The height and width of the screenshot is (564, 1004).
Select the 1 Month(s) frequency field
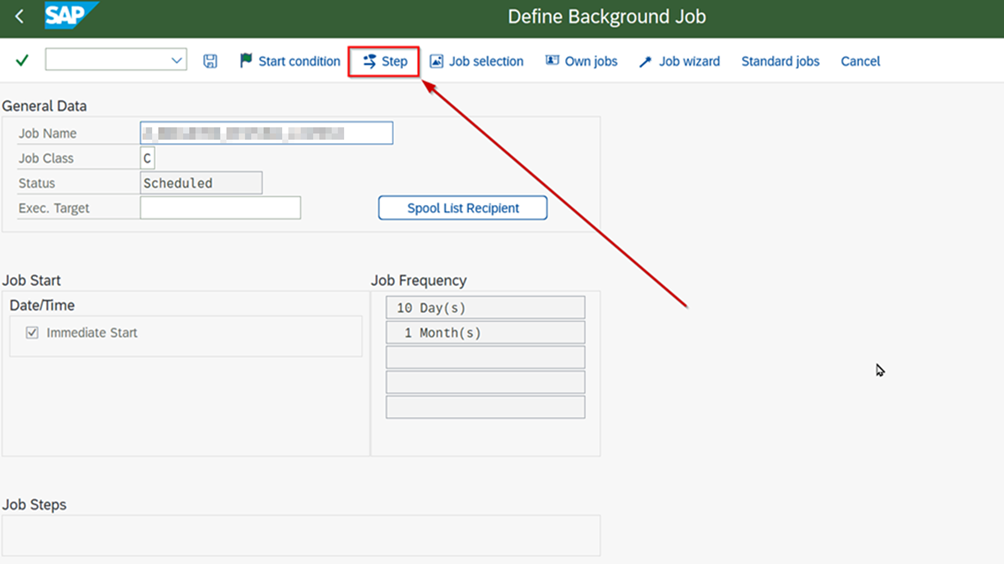tap(485, 332)
